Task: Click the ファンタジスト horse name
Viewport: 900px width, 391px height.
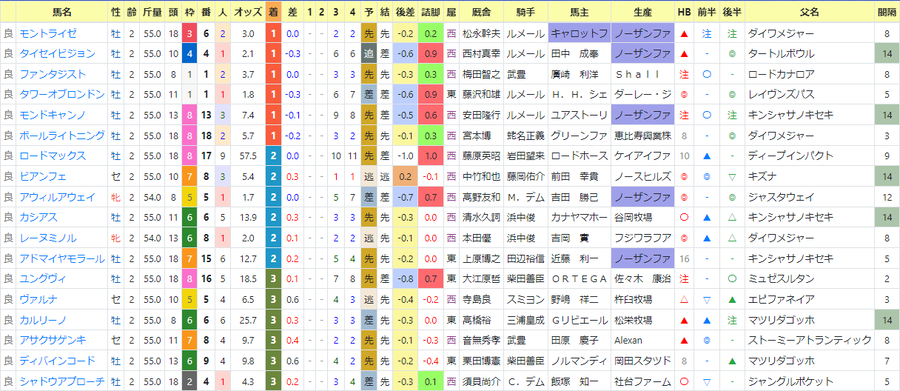Action: [52, 74]
